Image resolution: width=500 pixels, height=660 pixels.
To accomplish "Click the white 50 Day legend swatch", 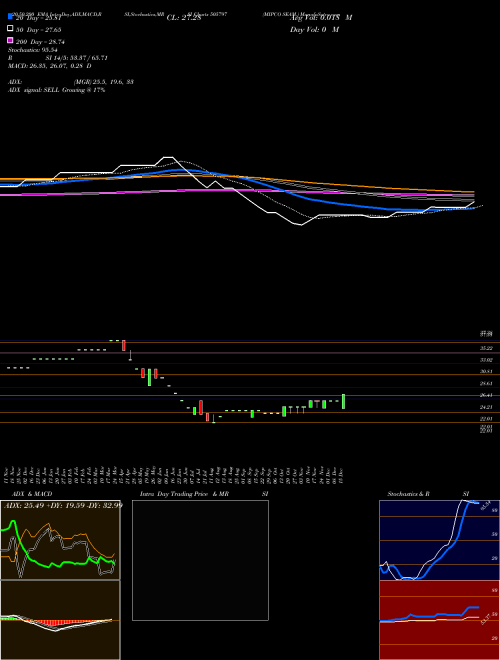I will click(10, 29).
